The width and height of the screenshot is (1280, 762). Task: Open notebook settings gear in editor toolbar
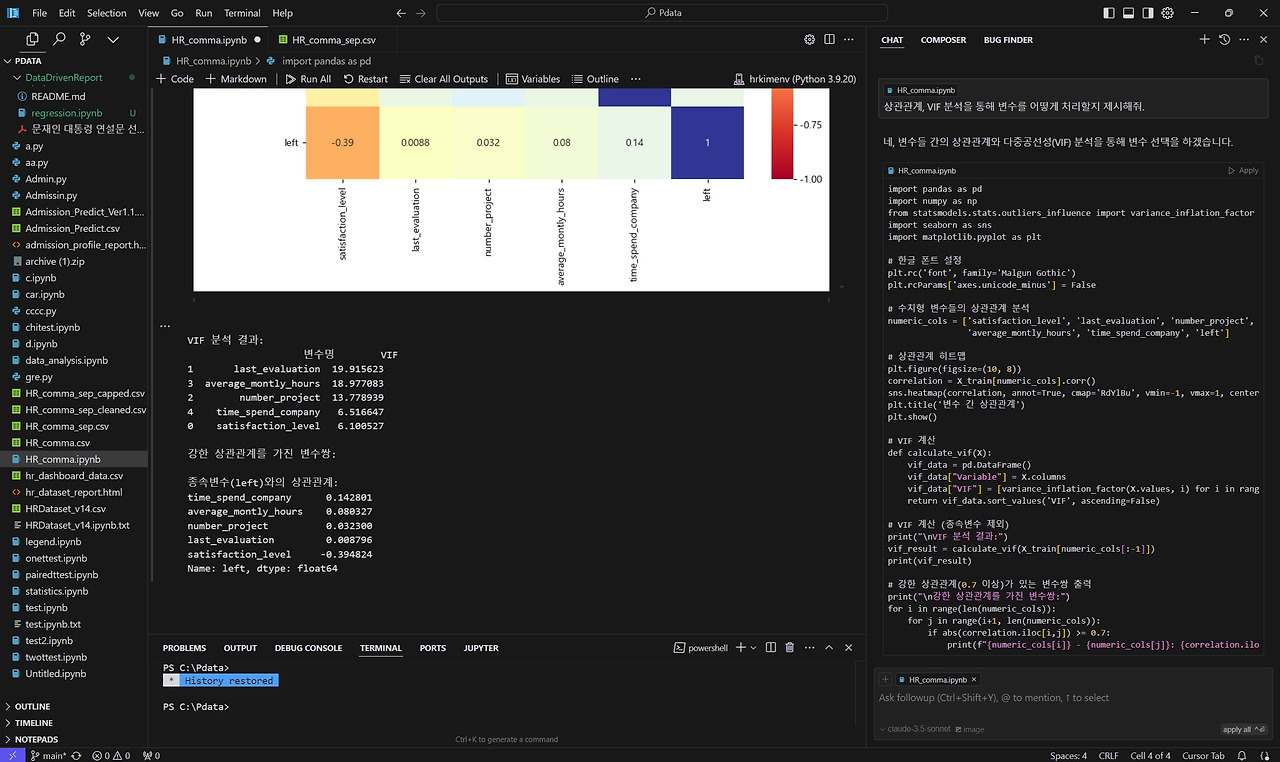coord(809,40)
